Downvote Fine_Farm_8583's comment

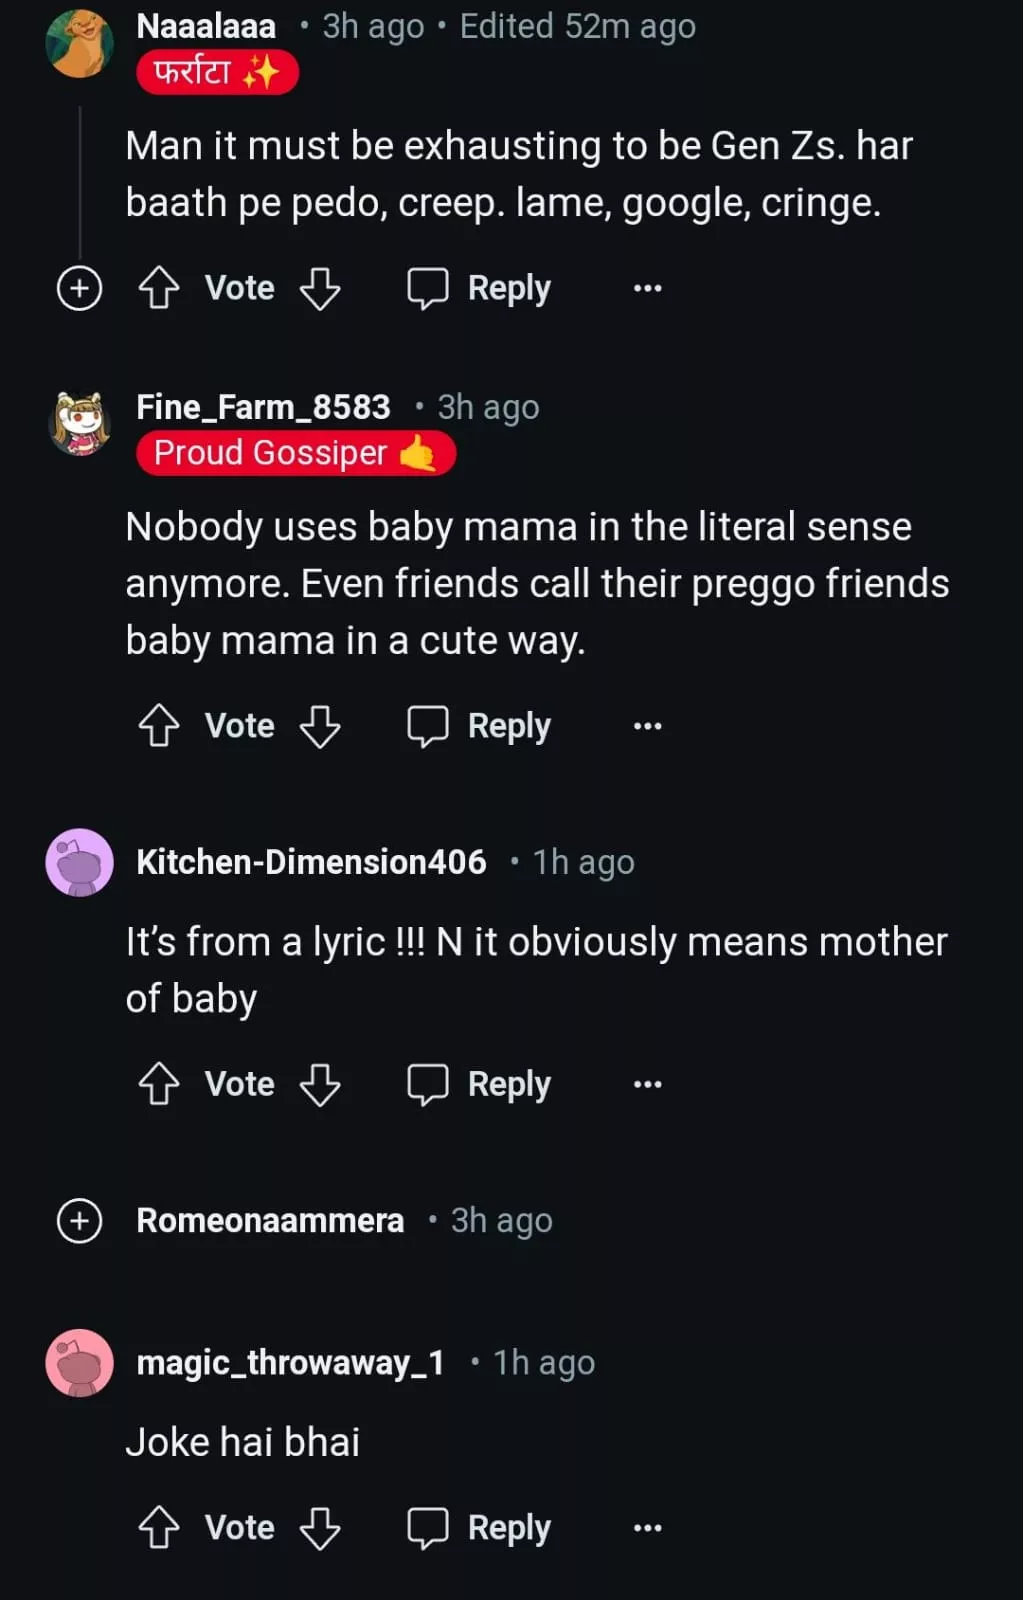point(320,726)
